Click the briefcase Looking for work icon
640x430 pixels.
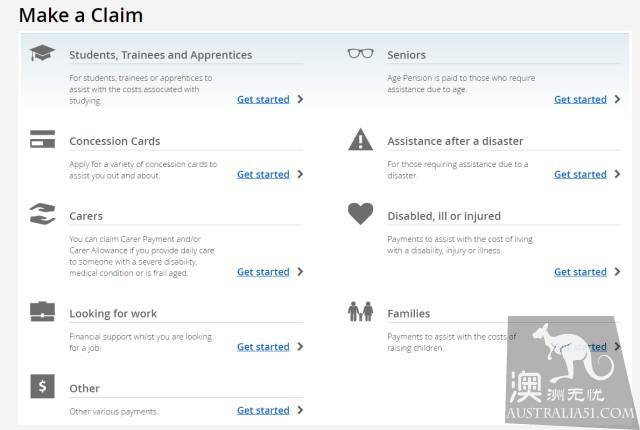(x=42, y=312)
